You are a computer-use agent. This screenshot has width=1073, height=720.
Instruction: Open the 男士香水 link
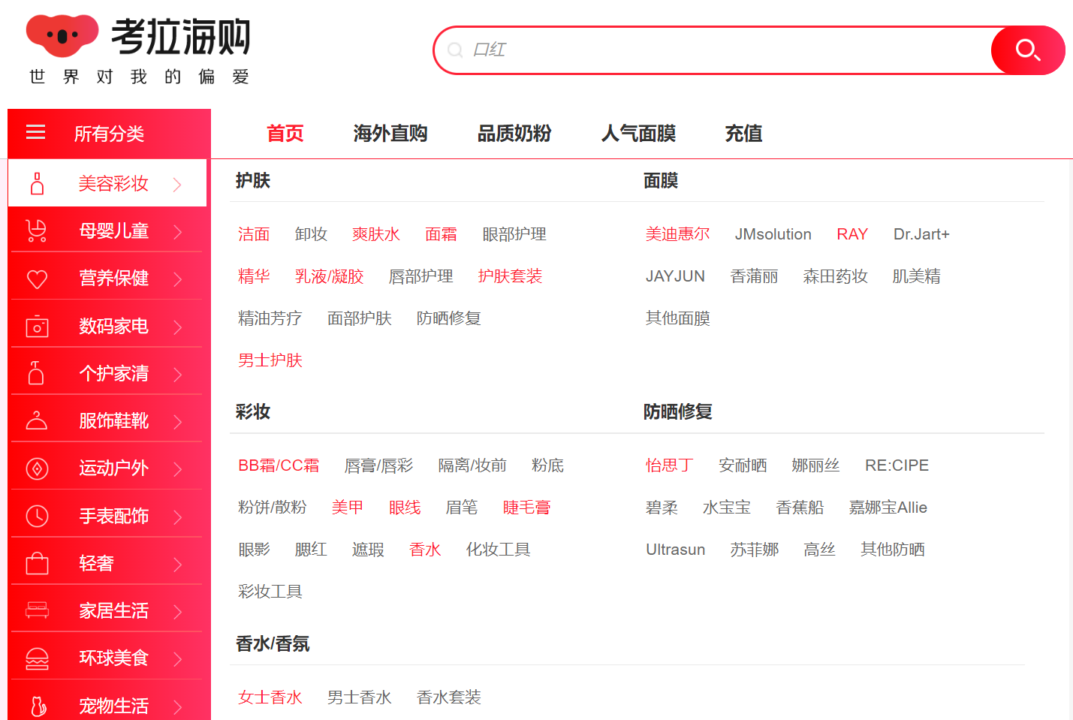pos(359,697)
